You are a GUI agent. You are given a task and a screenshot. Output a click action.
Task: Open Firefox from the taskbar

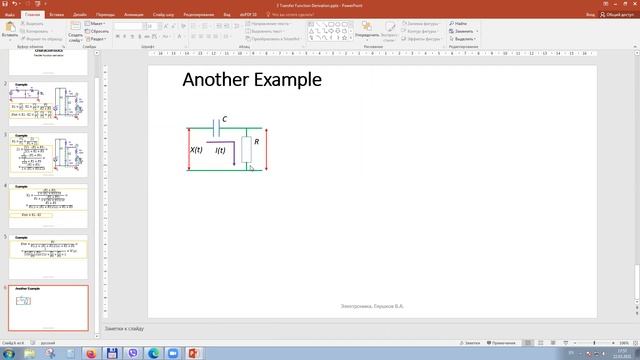pos(91,353)
